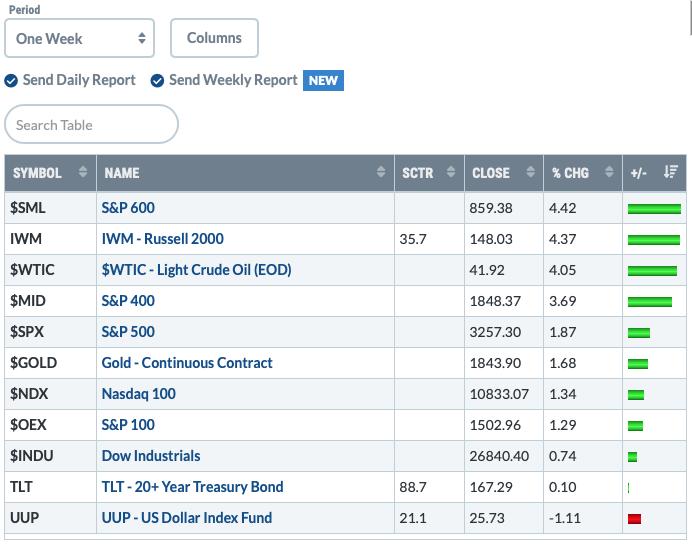Click the descending sort icon in +/- column

pyautogui.click(x=670, y=172)
